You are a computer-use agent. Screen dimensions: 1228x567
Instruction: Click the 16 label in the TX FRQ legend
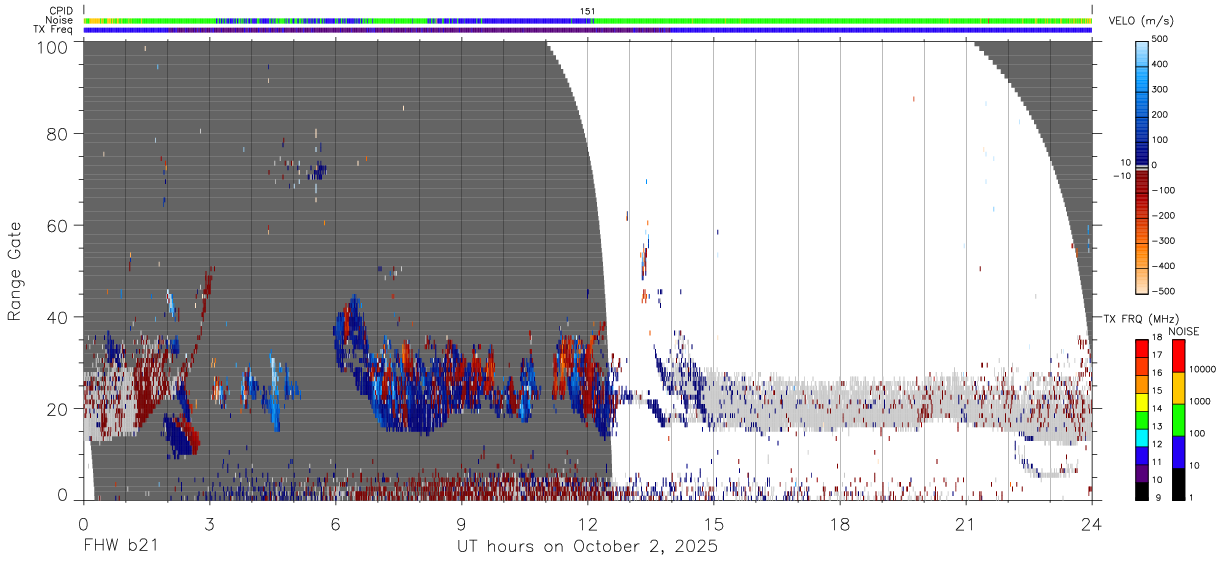tap(1158, 373)
